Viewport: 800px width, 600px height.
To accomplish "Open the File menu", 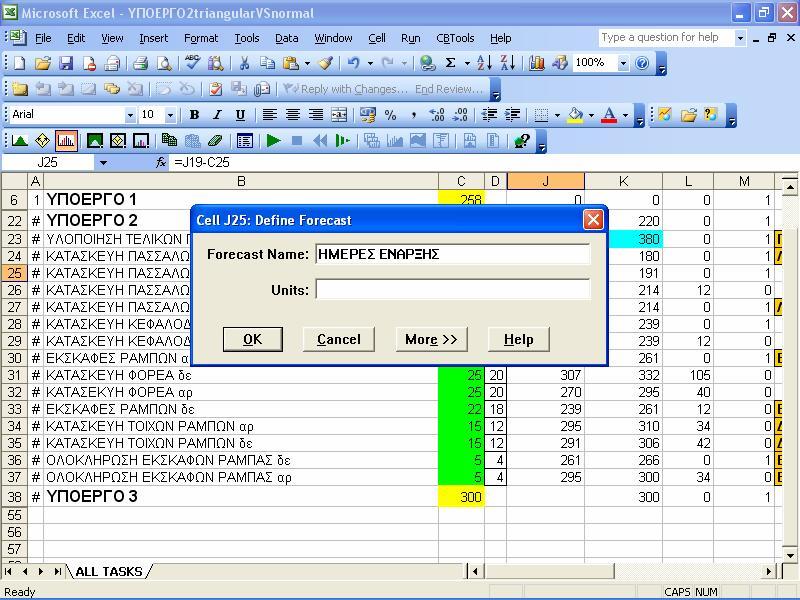I will 43,38.
